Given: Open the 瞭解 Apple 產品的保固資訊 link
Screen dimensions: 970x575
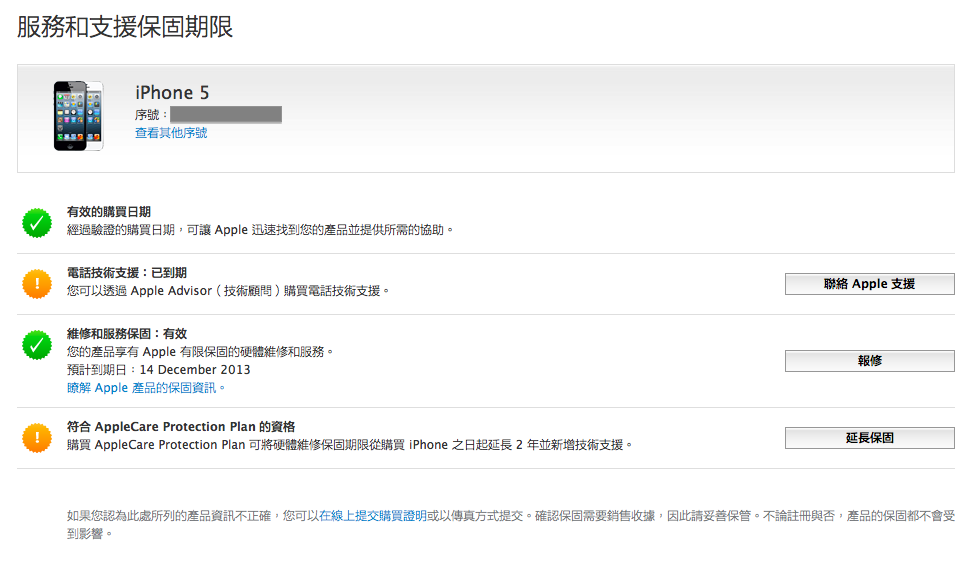Looking at the screenshot, I should 146,388.
